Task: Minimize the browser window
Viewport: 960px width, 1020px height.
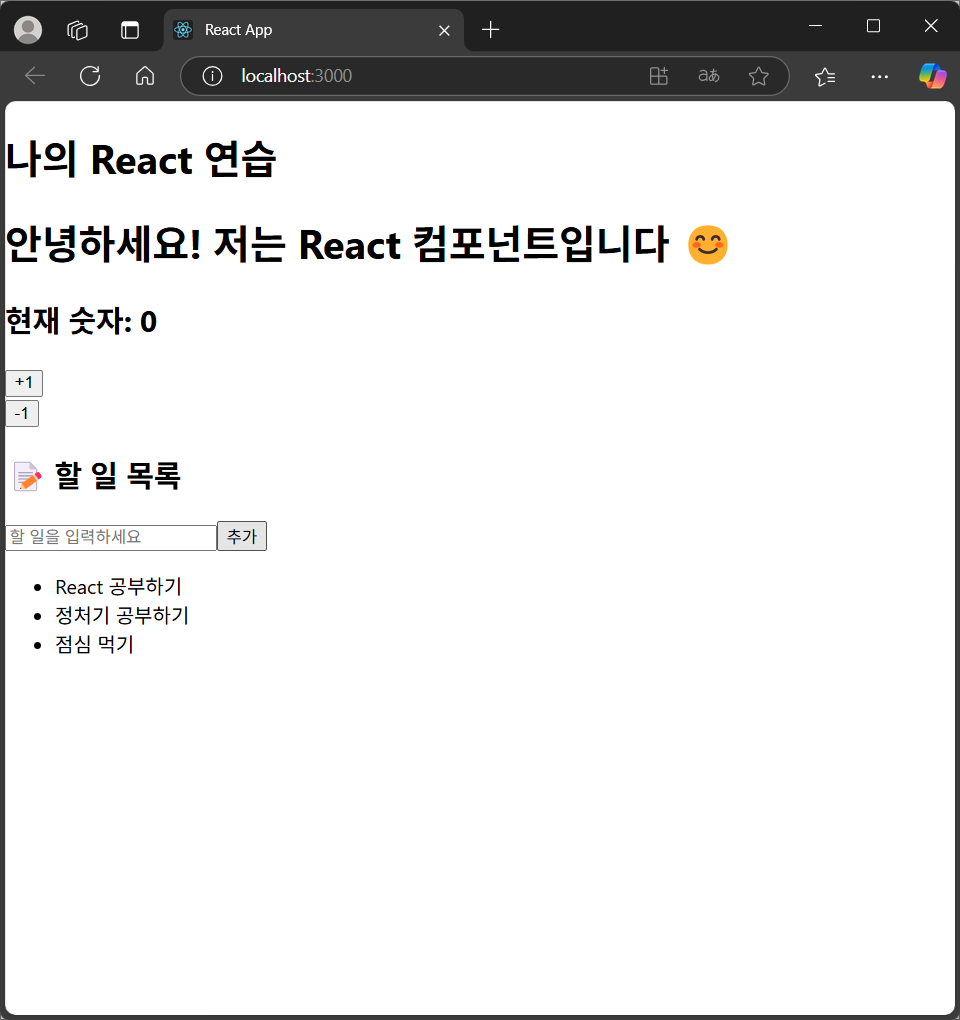Action: (815, 25)
